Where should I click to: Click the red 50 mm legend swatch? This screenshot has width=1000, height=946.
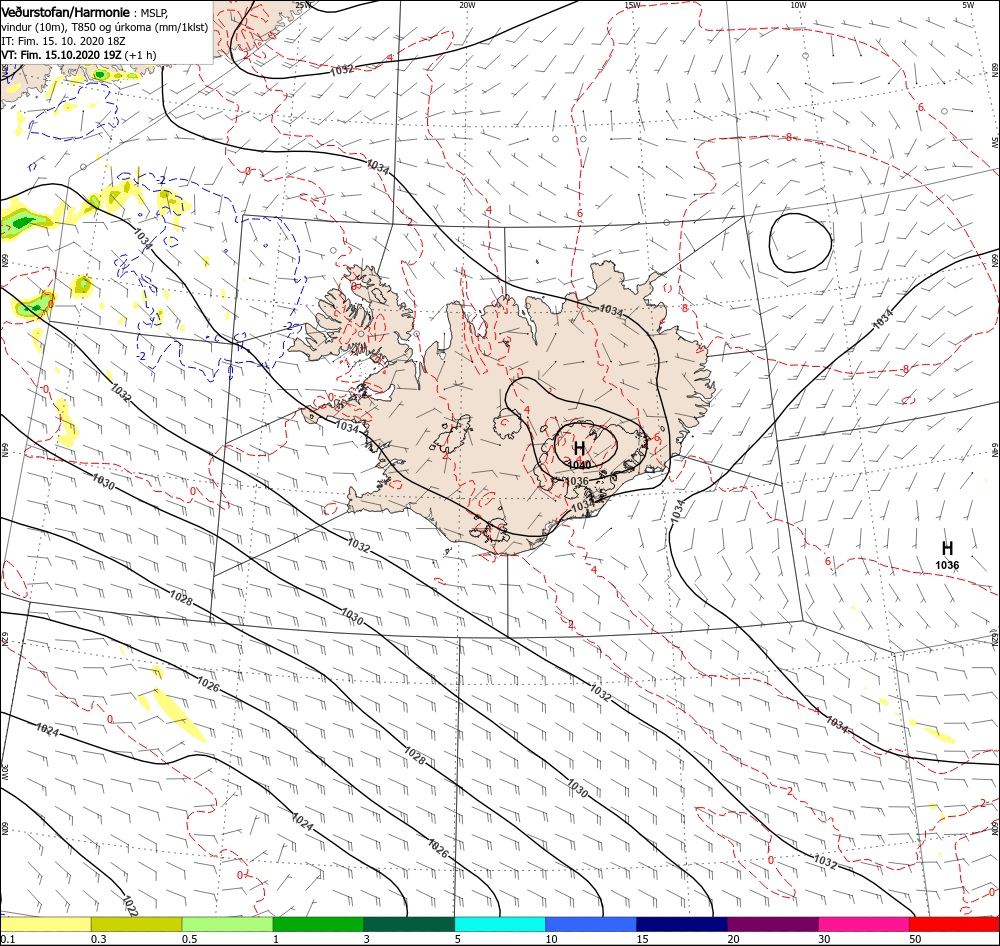coord(954,924)
